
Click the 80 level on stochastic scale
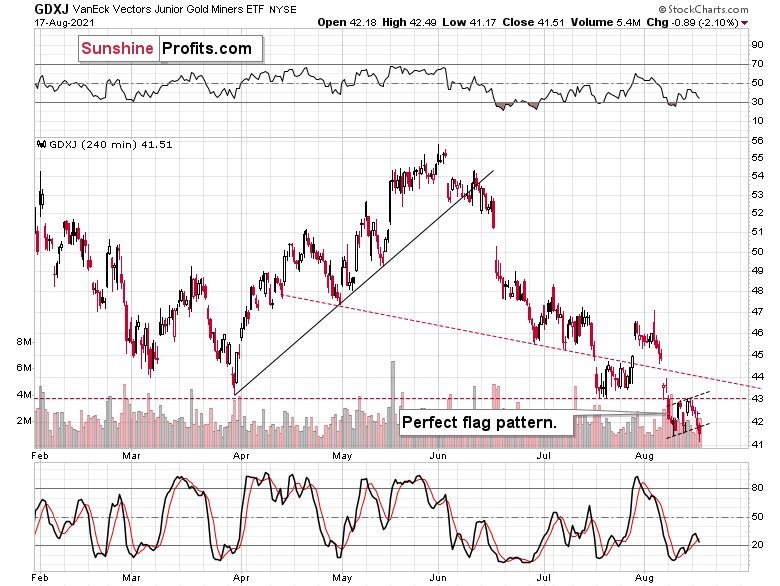[x=757, y=488]
